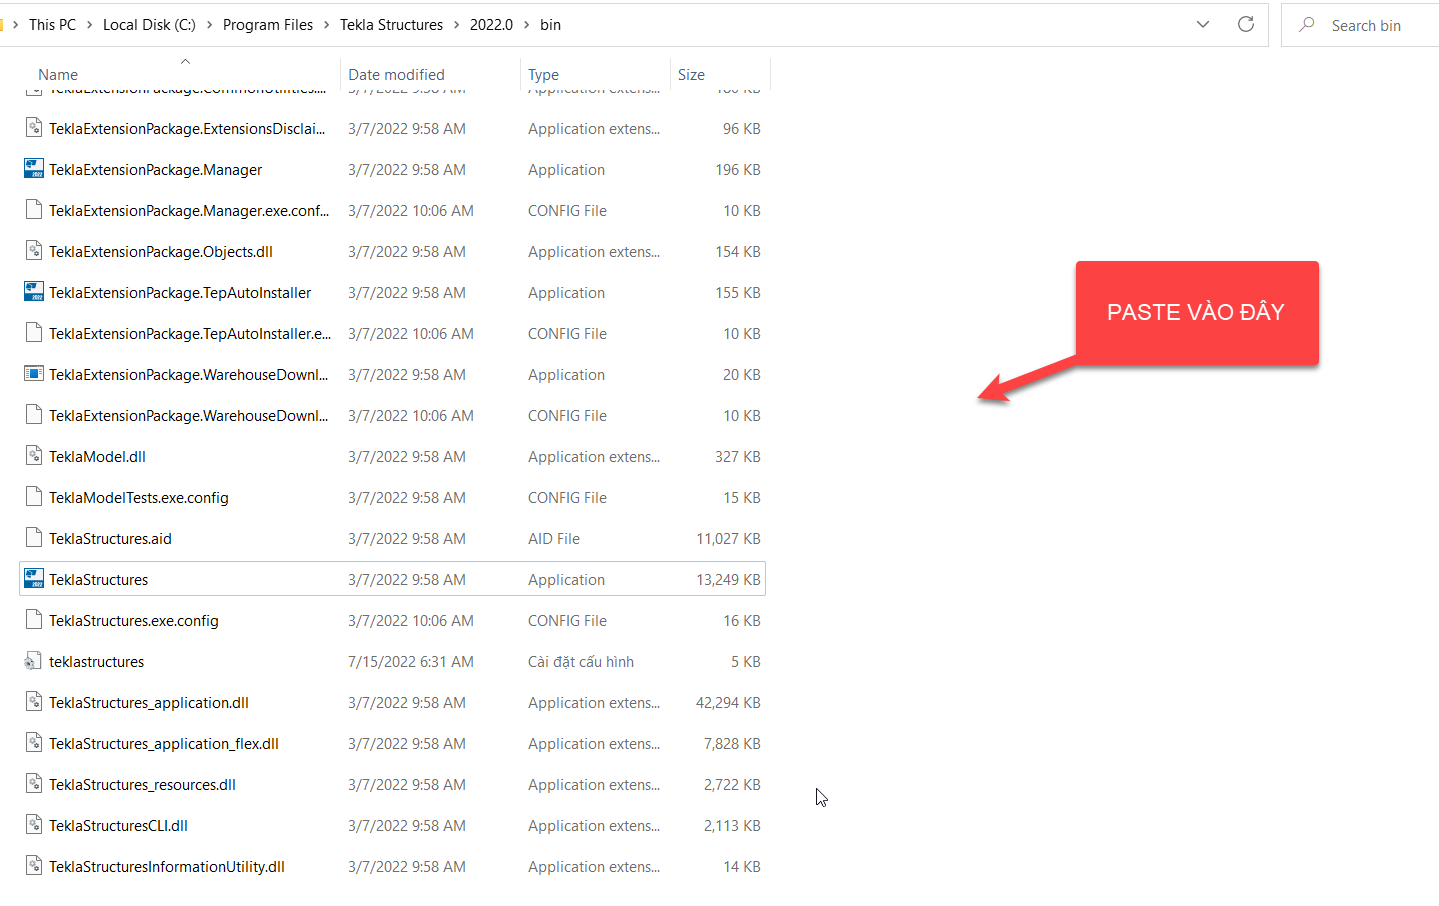Image resolution: width=1439 pixels, height=906 pixels.
Task: Click the search magnifier icon
Action: [1307, 25]
